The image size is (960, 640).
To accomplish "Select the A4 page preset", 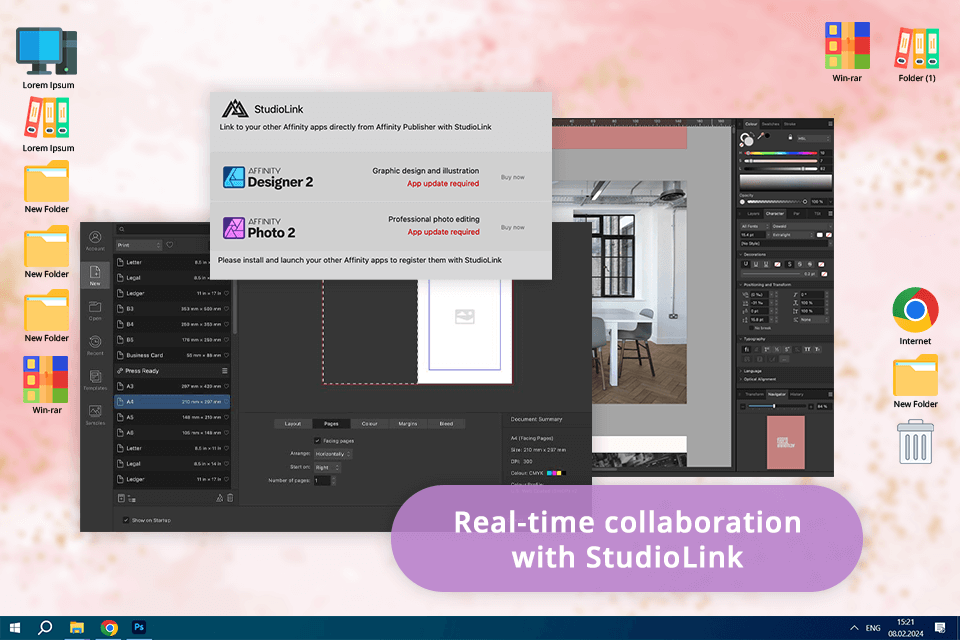I will [x=173, y=402].
